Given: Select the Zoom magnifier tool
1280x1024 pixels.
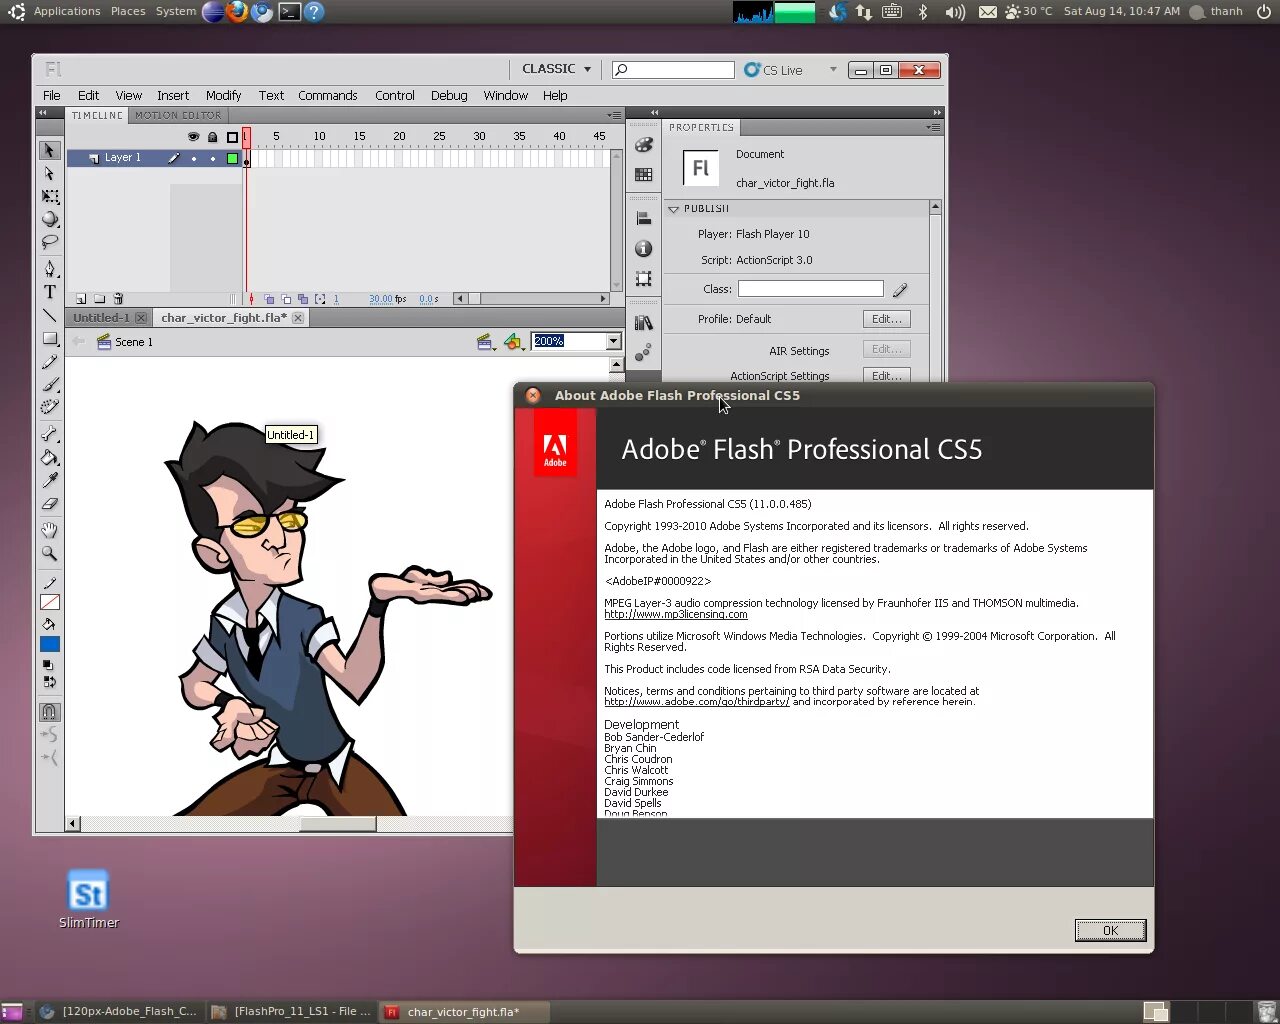Looking at the screenshot, I should pos(49,553).
